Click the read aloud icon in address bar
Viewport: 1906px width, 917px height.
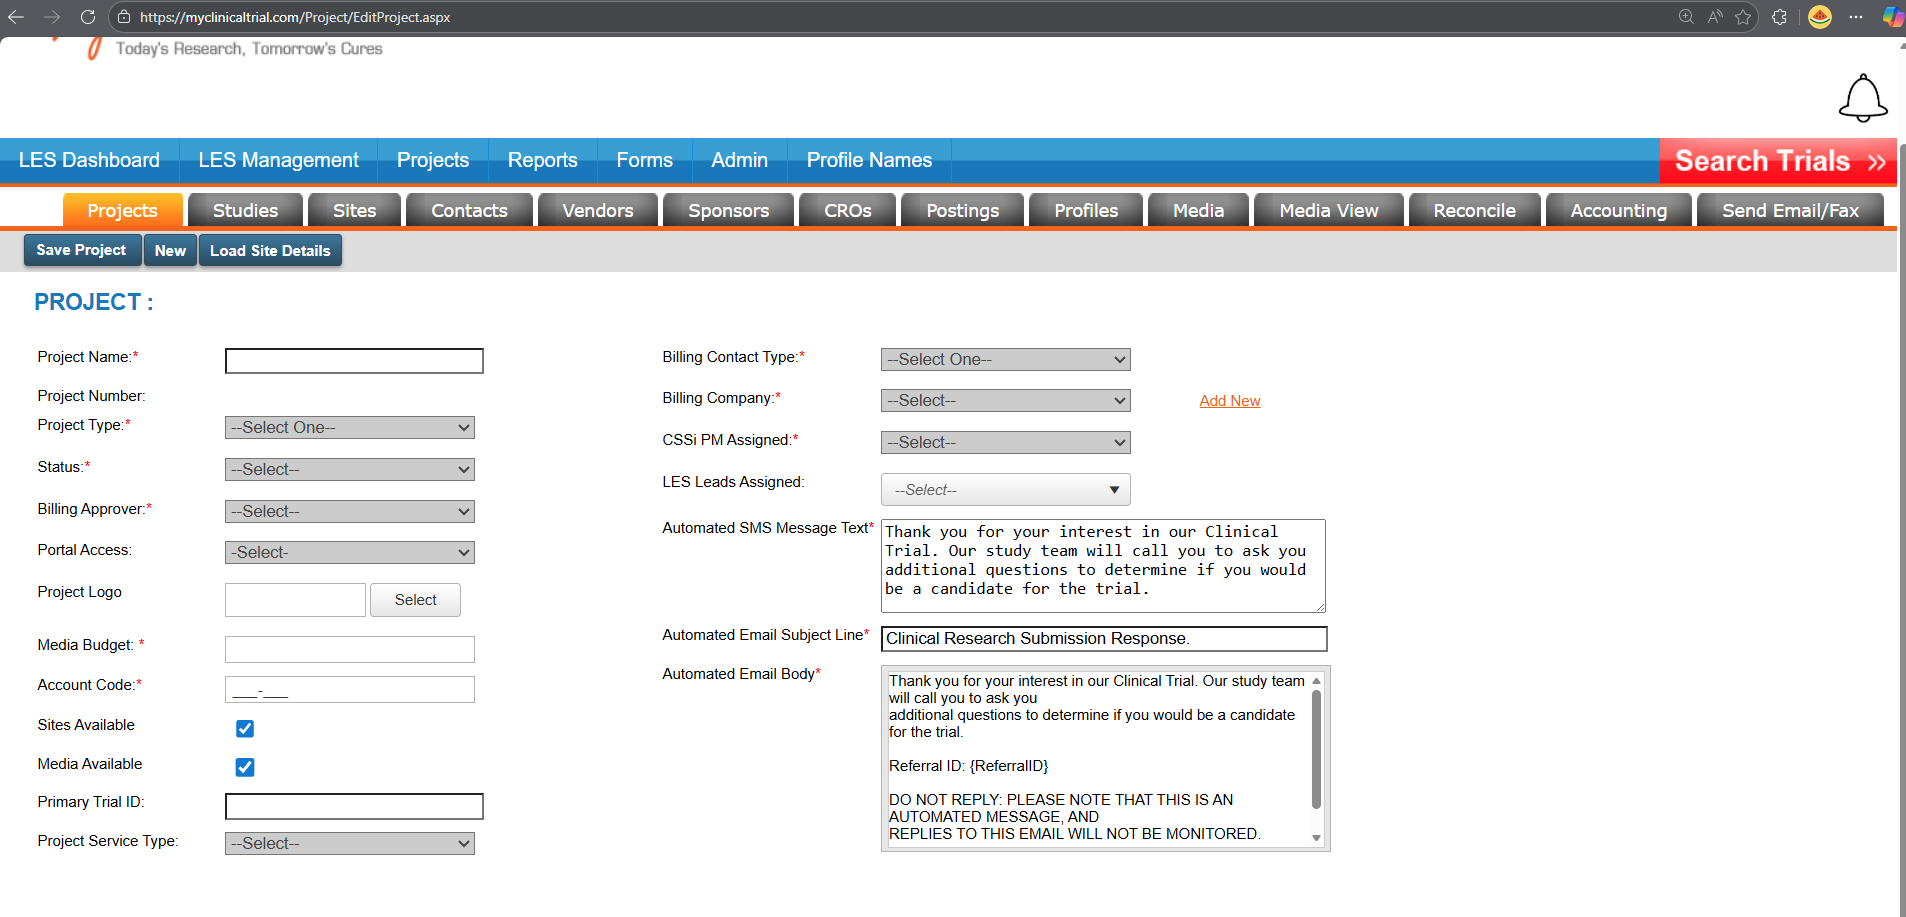pyautogui.click(x=1715, y=17)
